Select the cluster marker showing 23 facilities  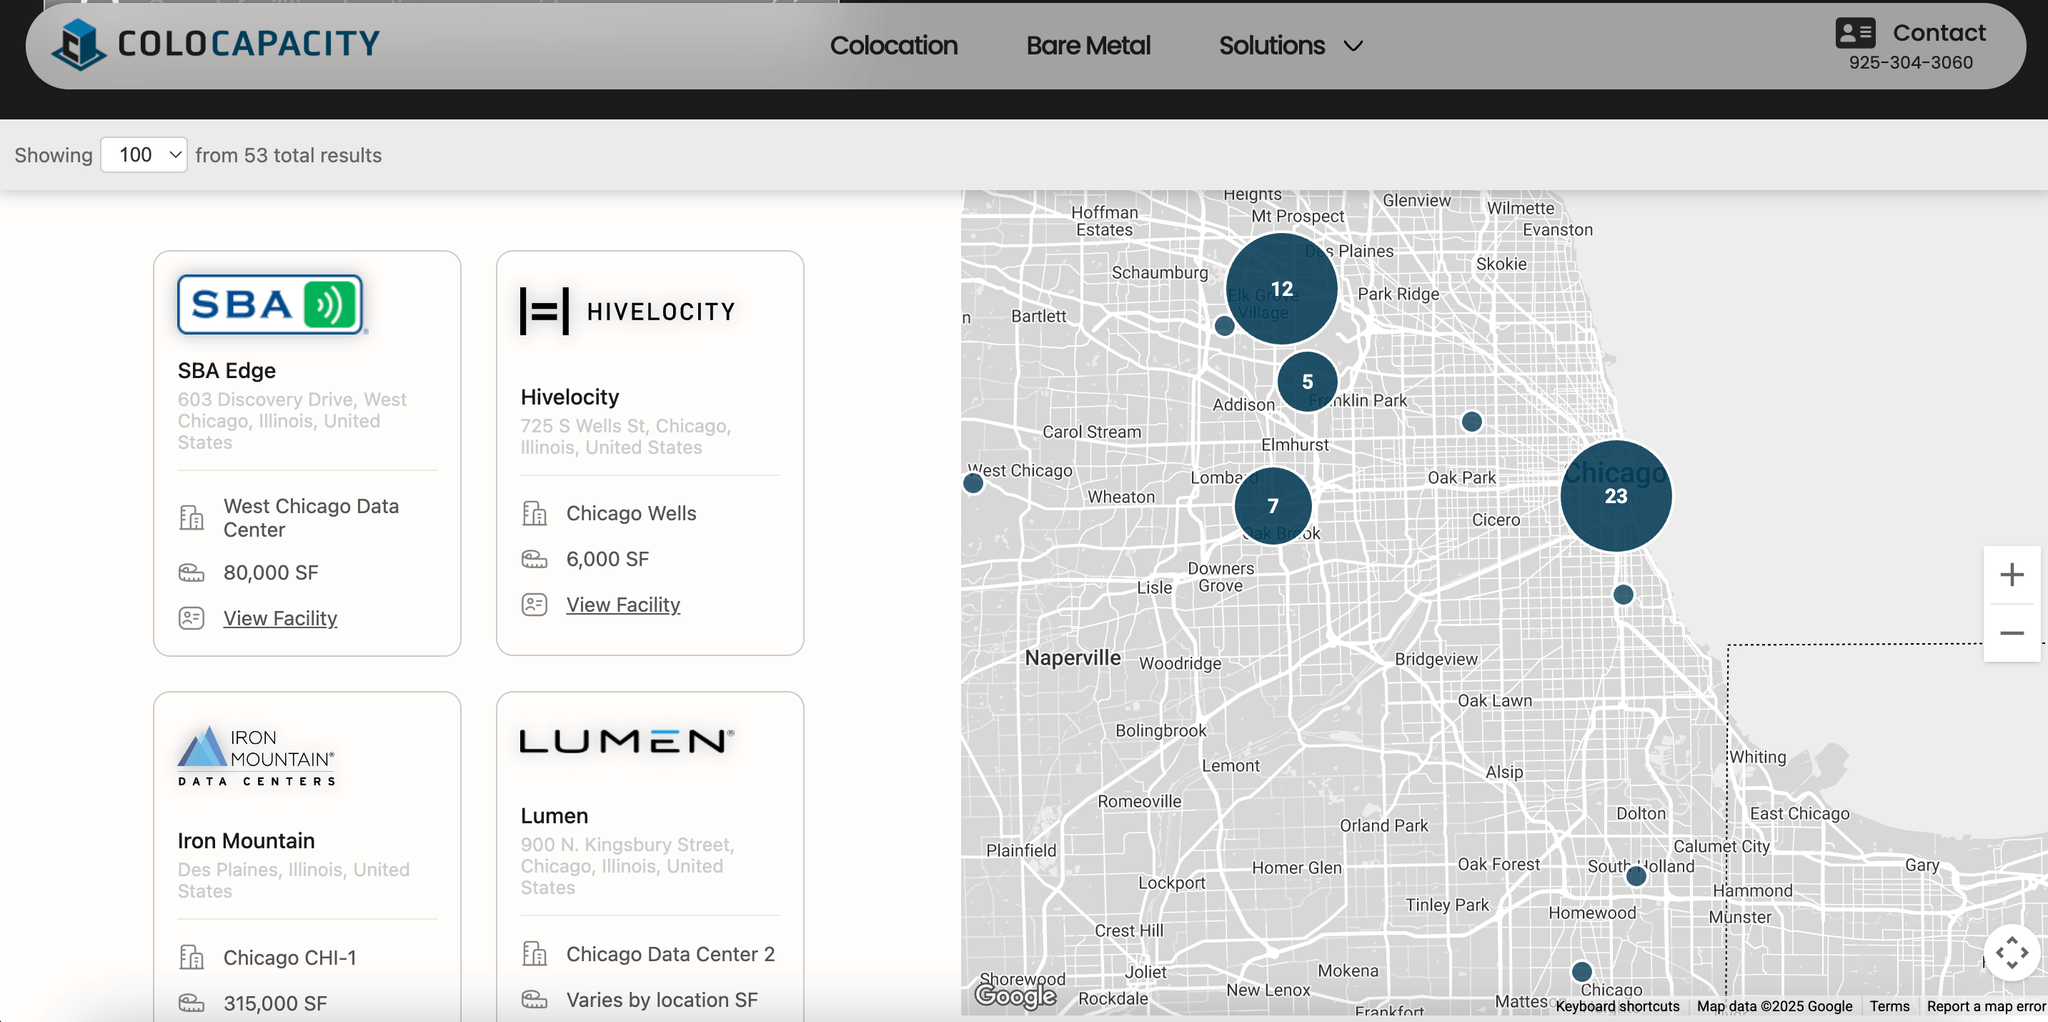coord(1614,496)
